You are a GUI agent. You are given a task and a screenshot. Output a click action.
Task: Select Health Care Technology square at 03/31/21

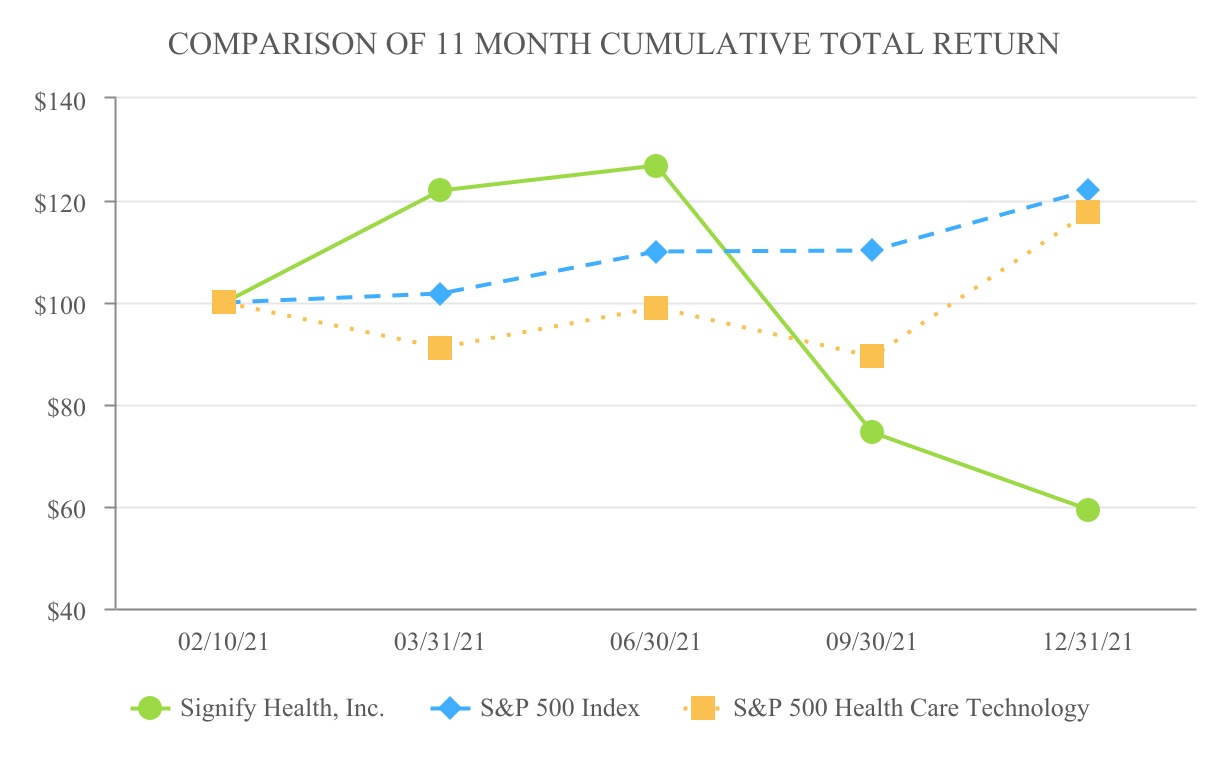[440, 348]
